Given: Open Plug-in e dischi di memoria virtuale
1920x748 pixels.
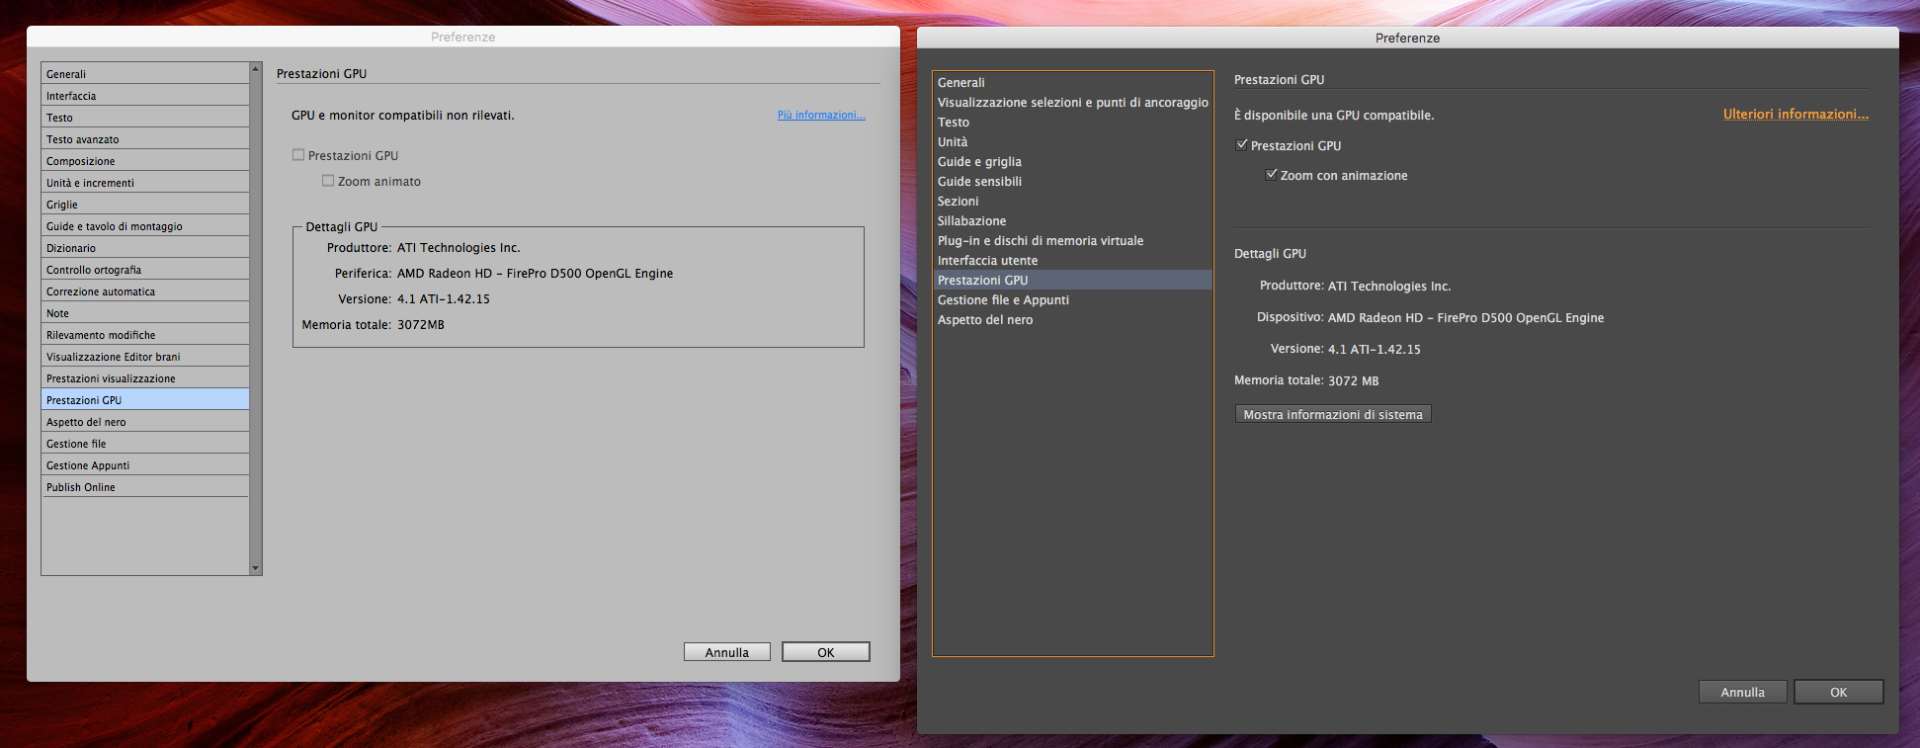Looking at the screenshot, I should [x=1073, y=241].
